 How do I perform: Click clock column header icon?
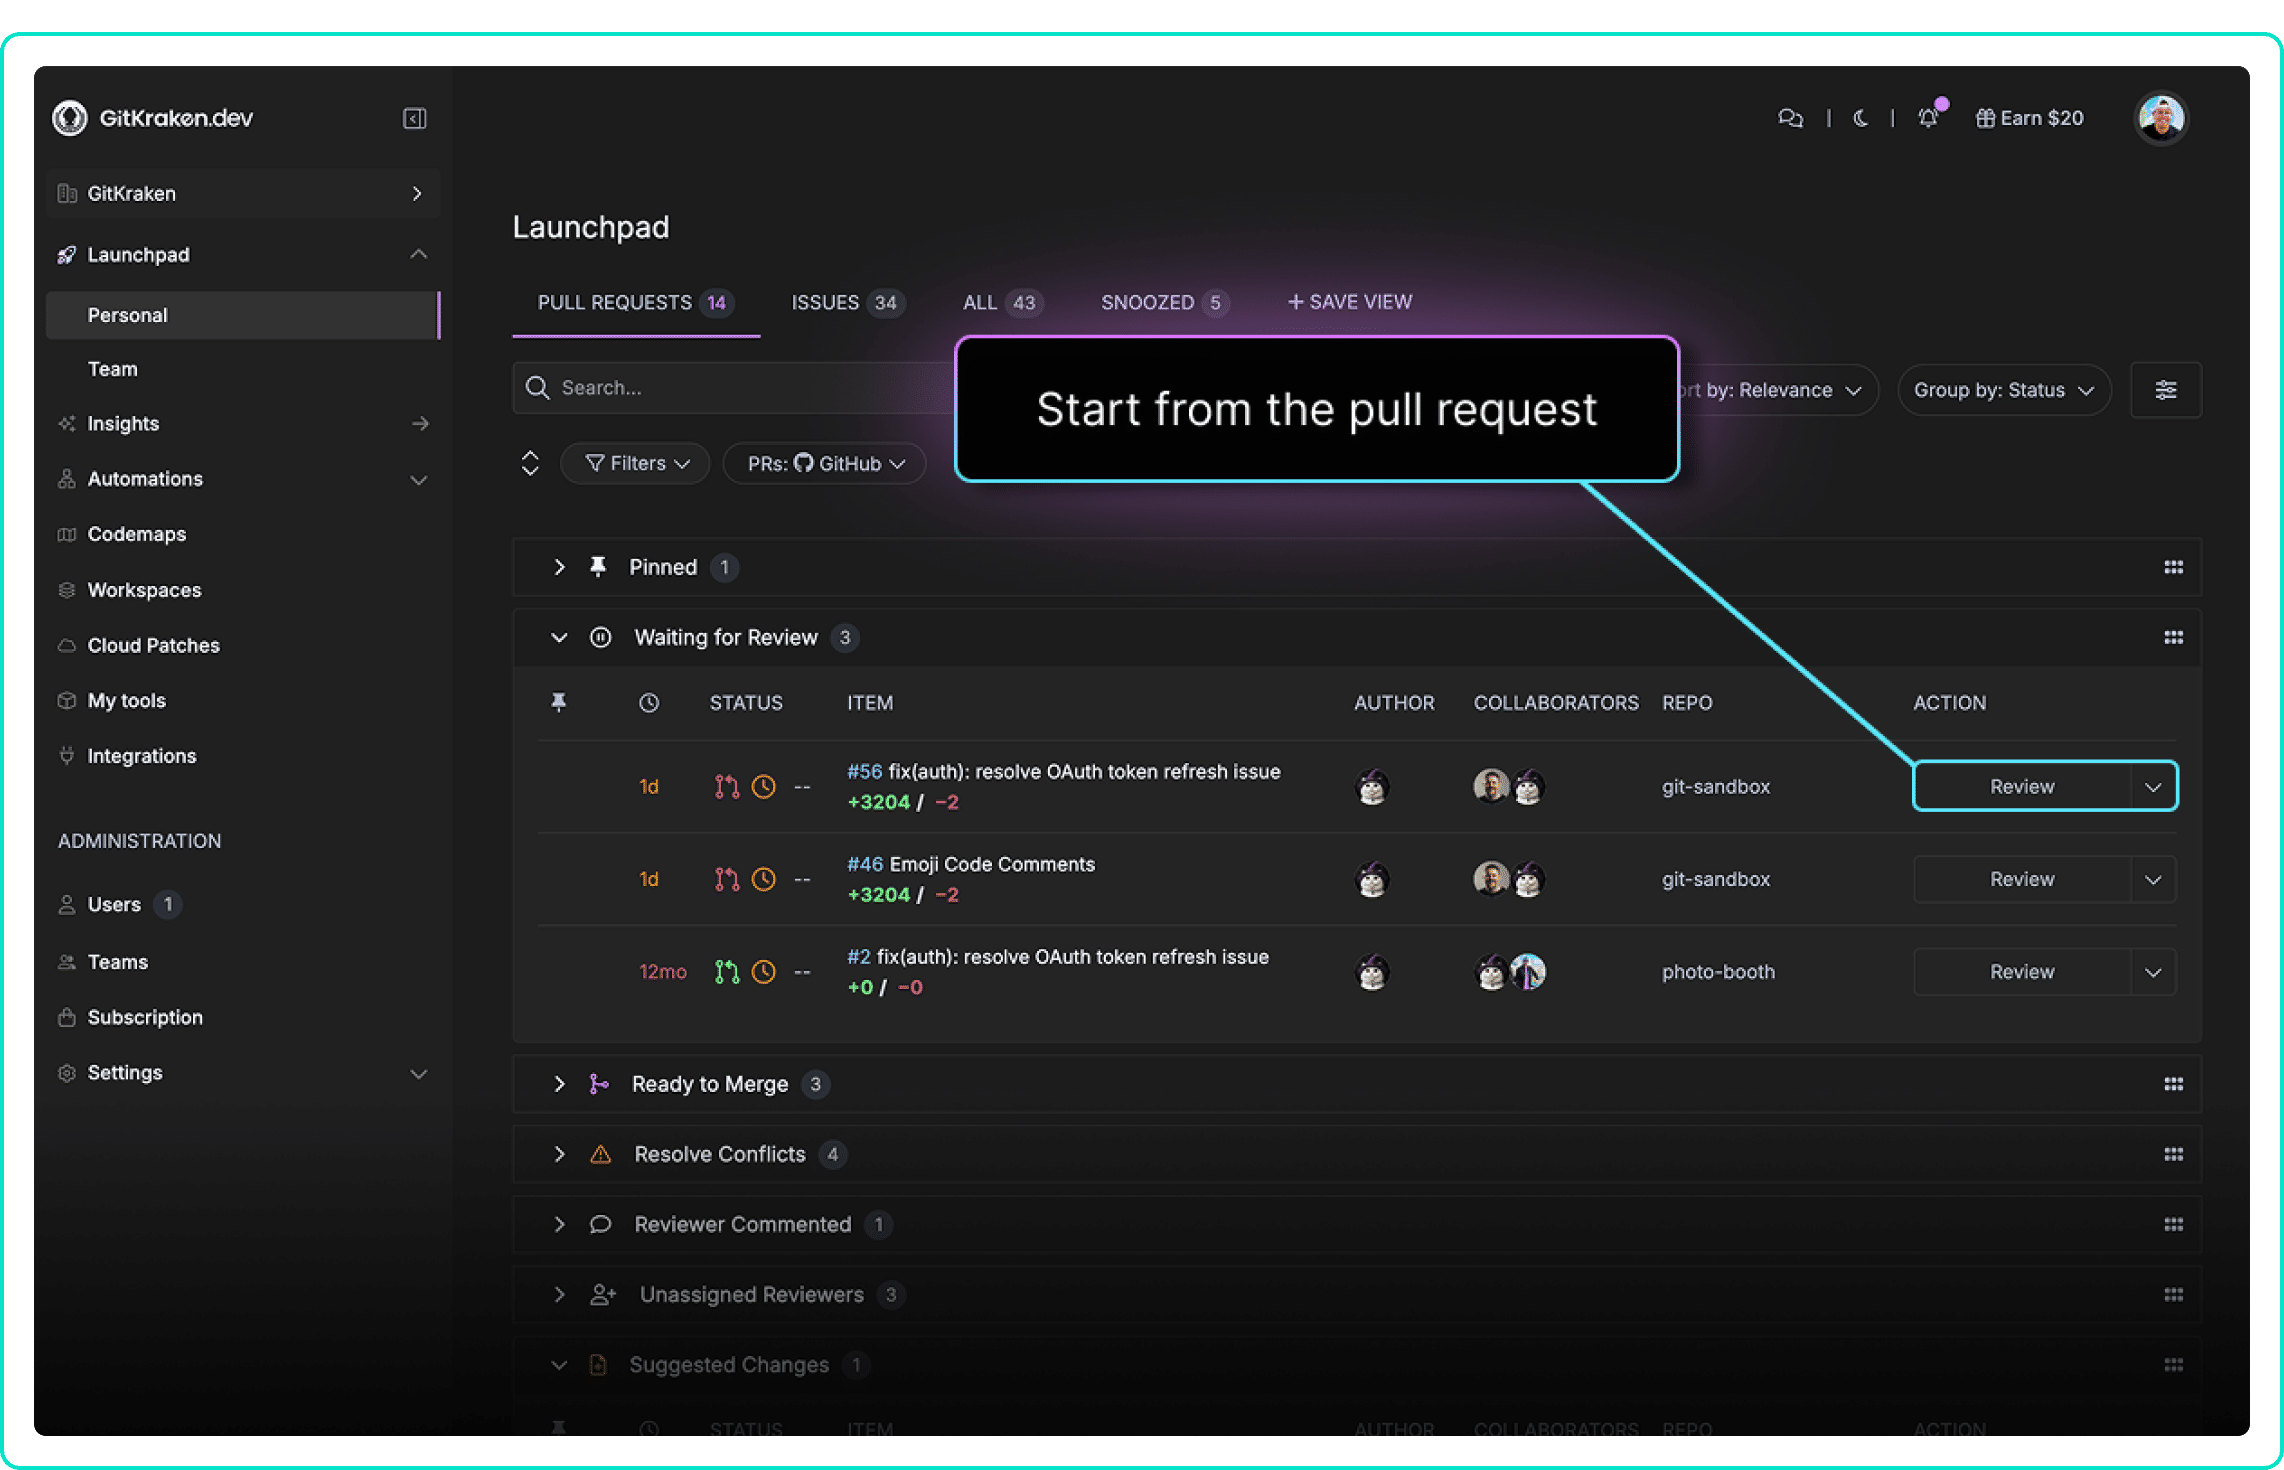pyautogui.click(x=649, y=703)
